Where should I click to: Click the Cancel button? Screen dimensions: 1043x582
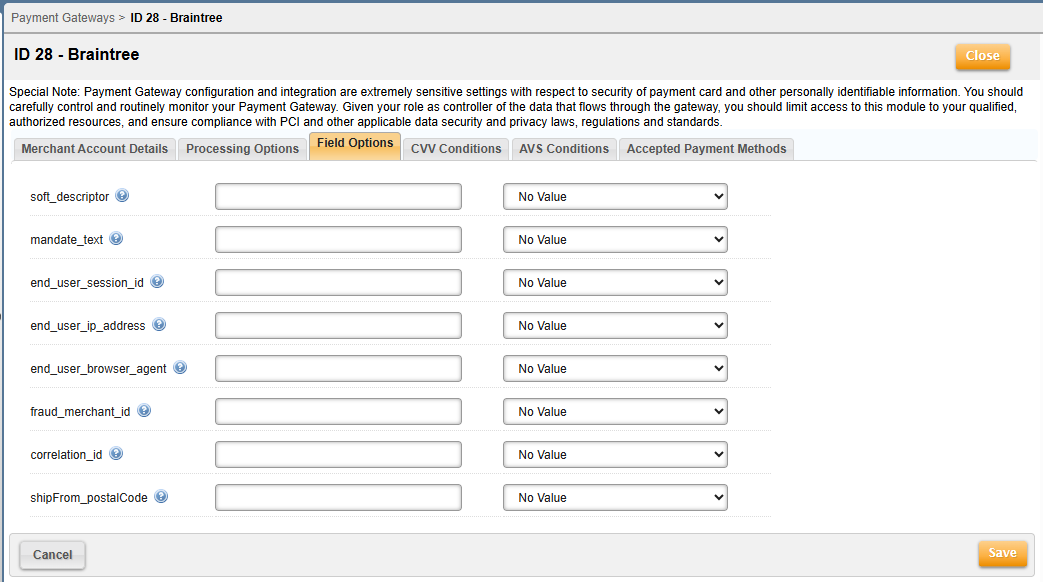[53, 555]
